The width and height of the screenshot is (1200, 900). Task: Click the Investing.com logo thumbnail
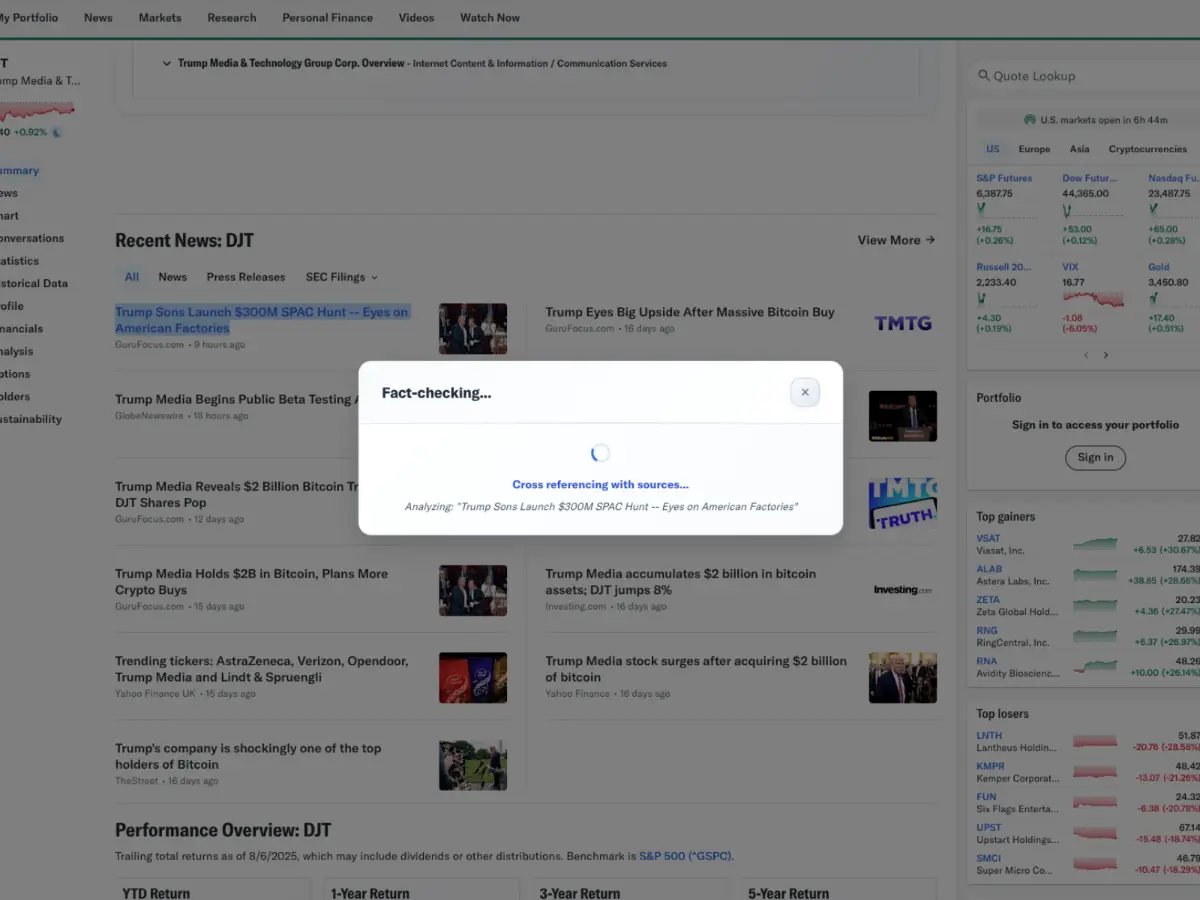point(903,590)
